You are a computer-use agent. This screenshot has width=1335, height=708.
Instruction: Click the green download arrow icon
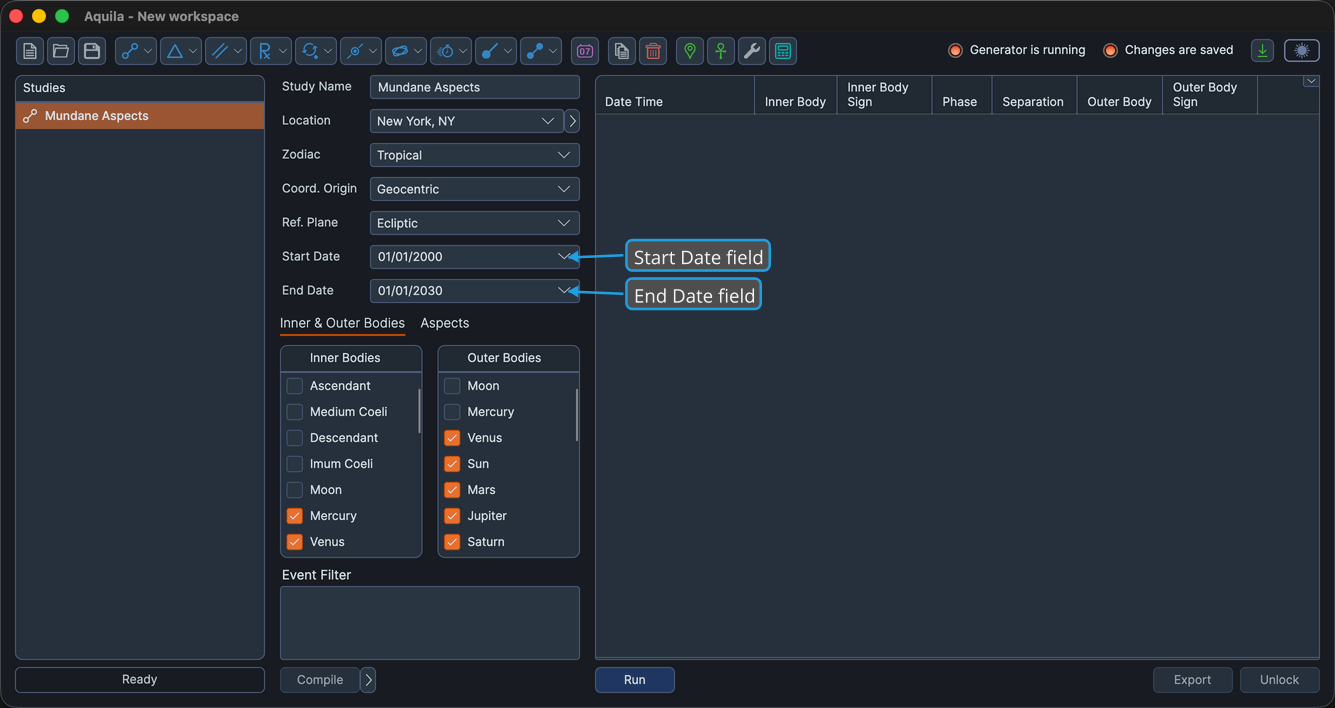coord(1263,51)
